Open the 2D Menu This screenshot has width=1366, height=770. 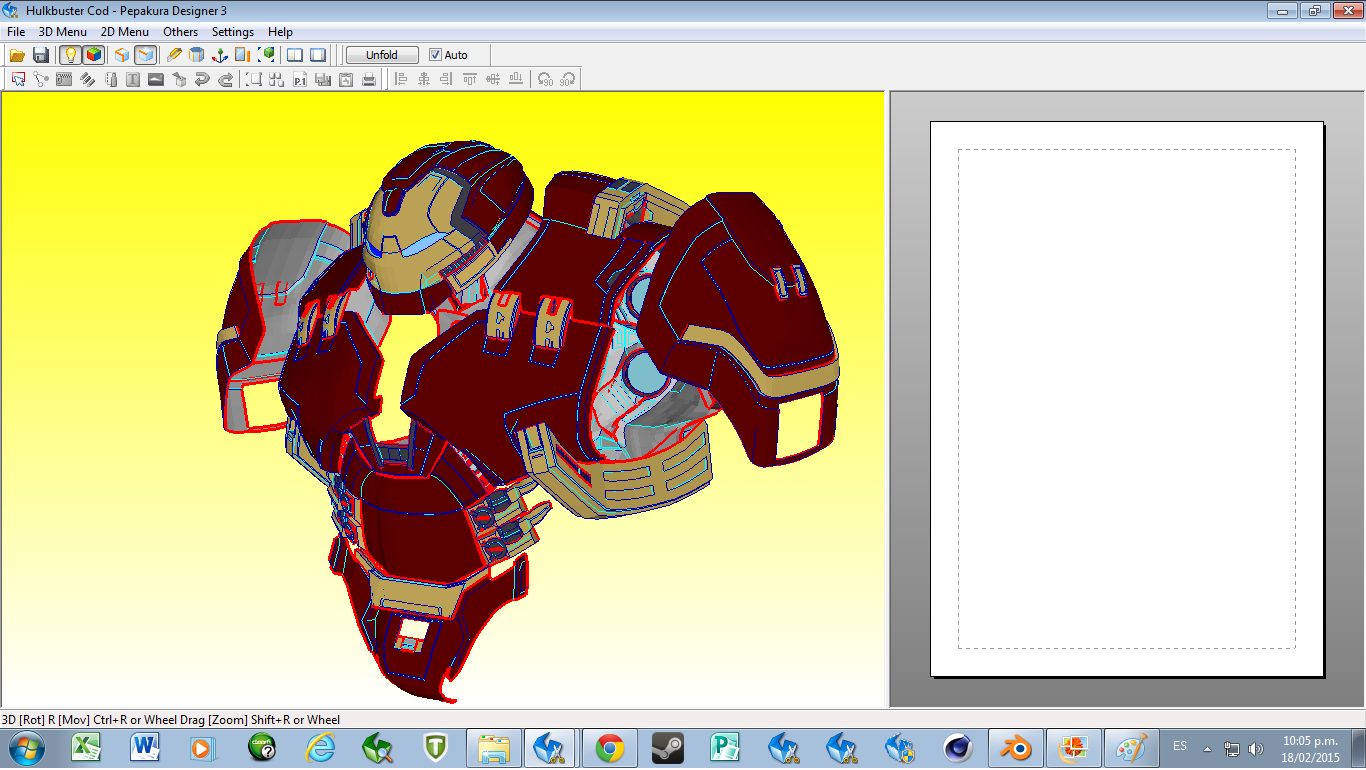[x=125, y=32]
